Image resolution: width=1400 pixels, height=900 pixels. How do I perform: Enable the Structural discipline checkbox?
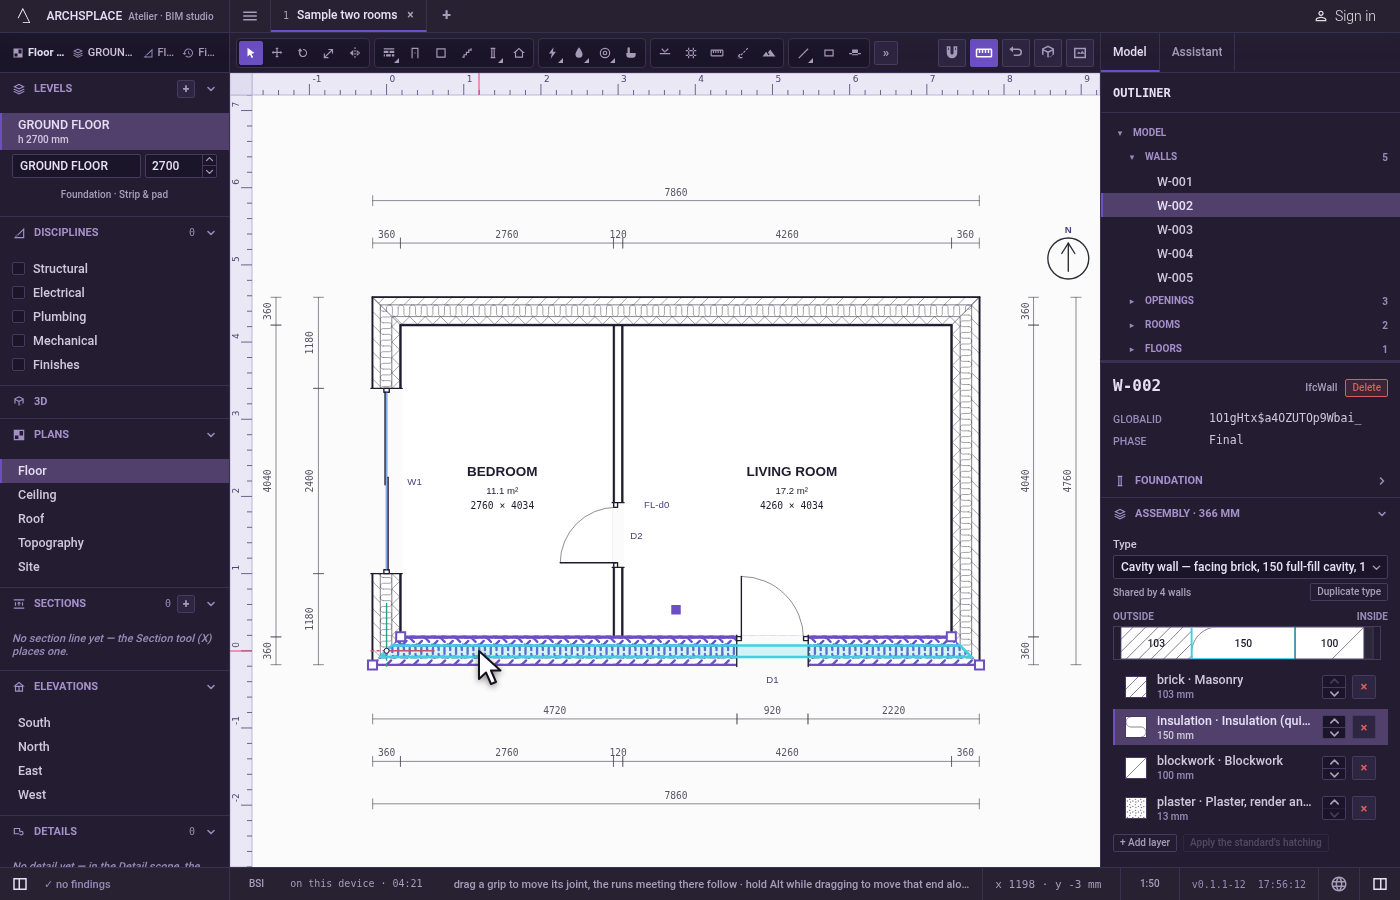click(18, 268)
